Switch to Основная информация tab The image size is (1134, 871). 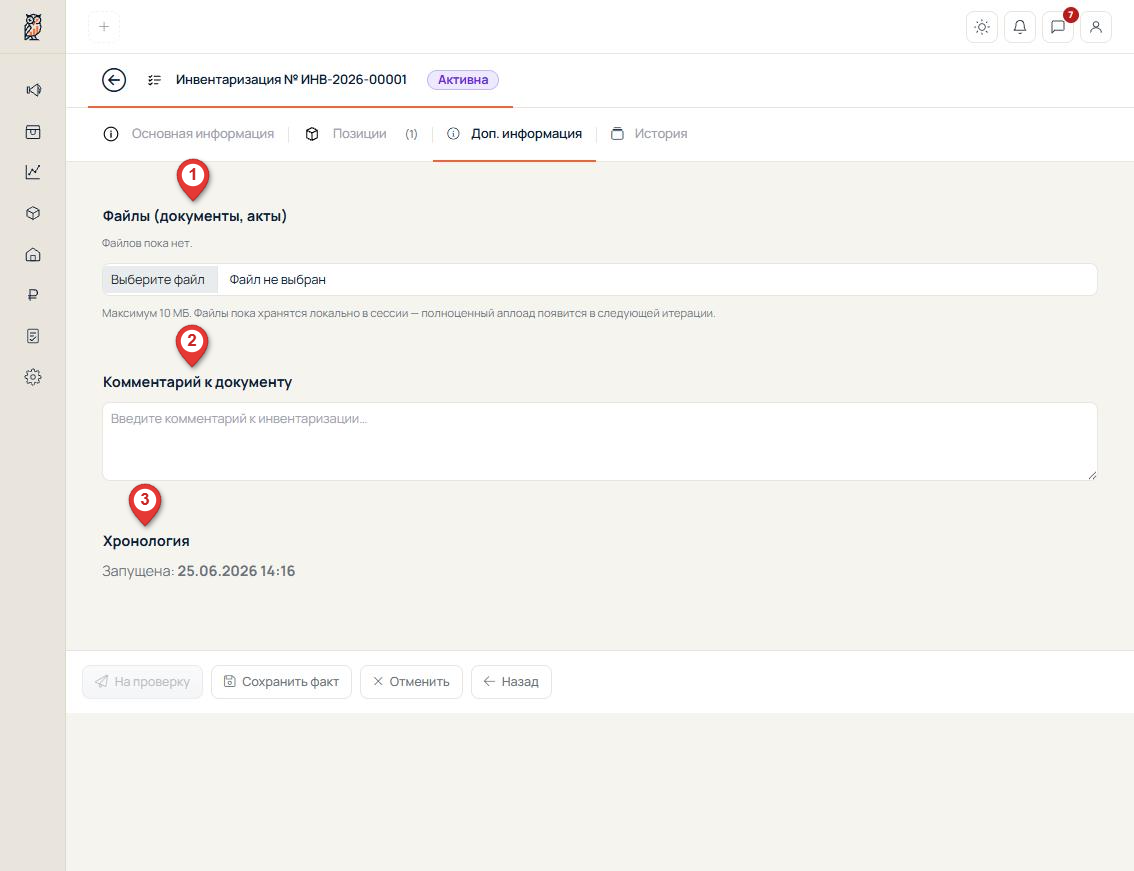189,134
